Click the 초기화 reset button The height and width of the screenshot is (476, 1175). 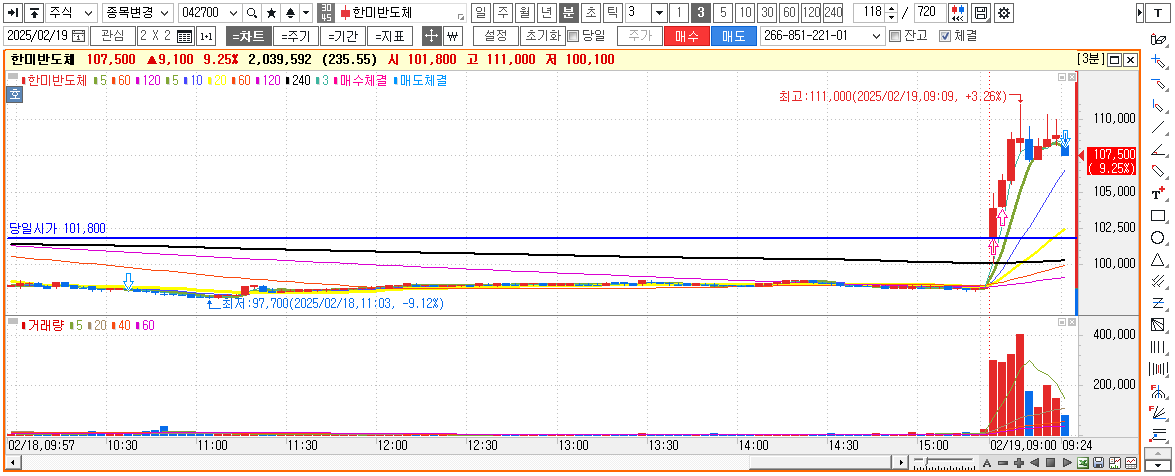click(x=543, y=36)
